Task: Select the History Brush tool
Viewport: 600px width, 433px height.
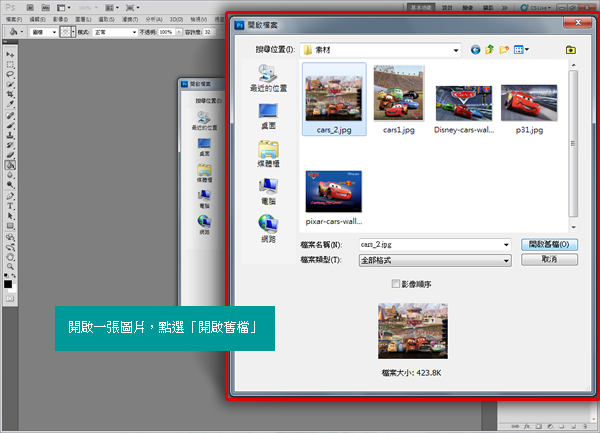Action: [x=10, y=145]
